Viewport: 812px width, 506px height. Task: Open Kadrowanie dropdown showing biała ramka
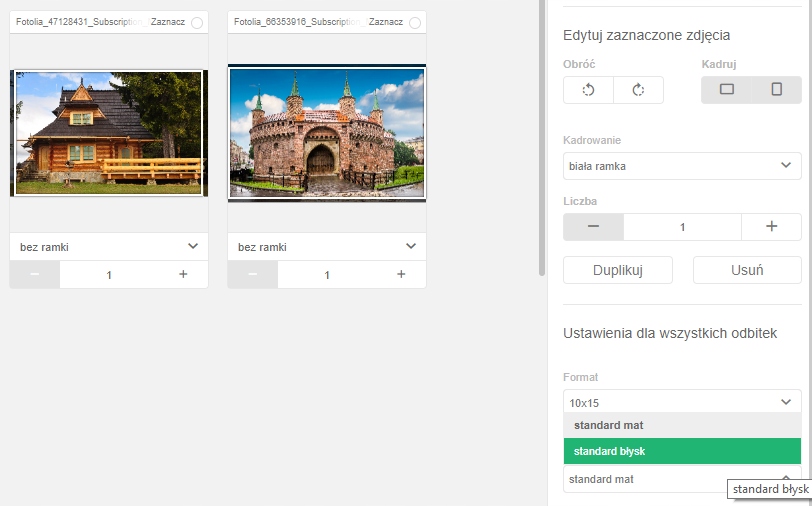[x=682, y=165]
